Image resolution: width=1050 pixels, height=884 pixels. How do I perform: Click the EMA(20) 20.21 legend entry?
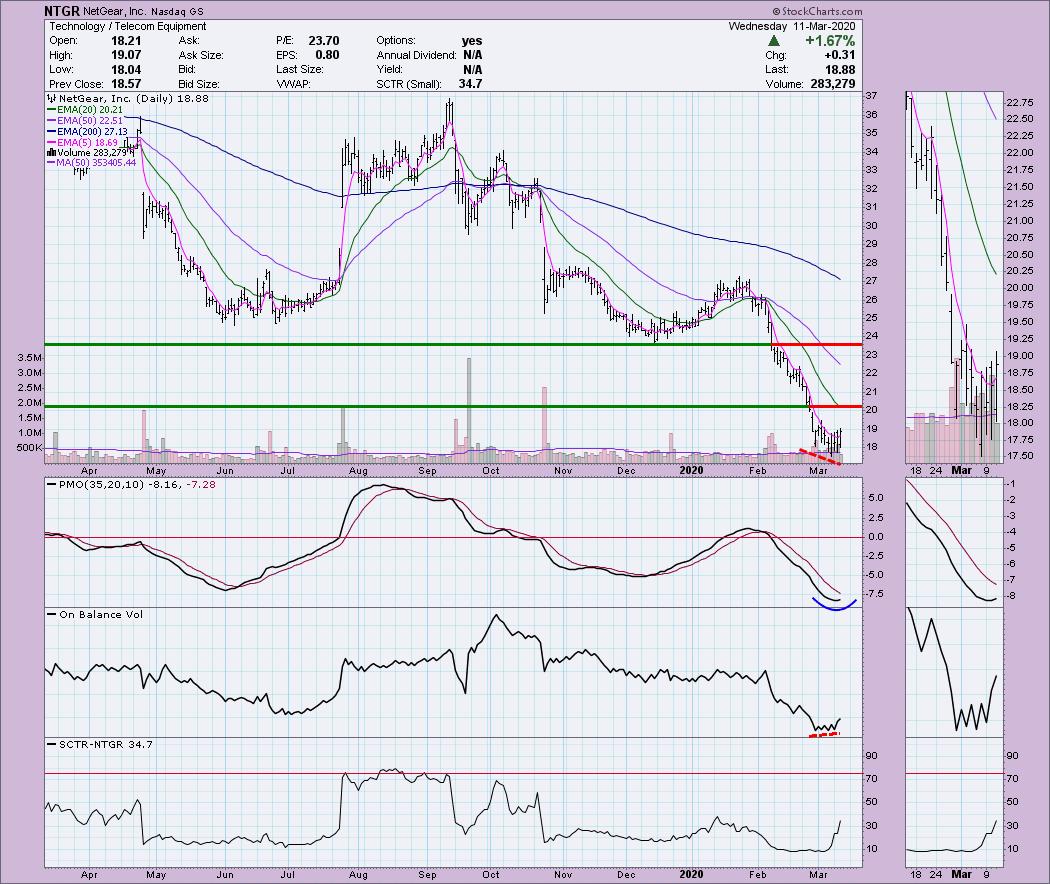85,109
